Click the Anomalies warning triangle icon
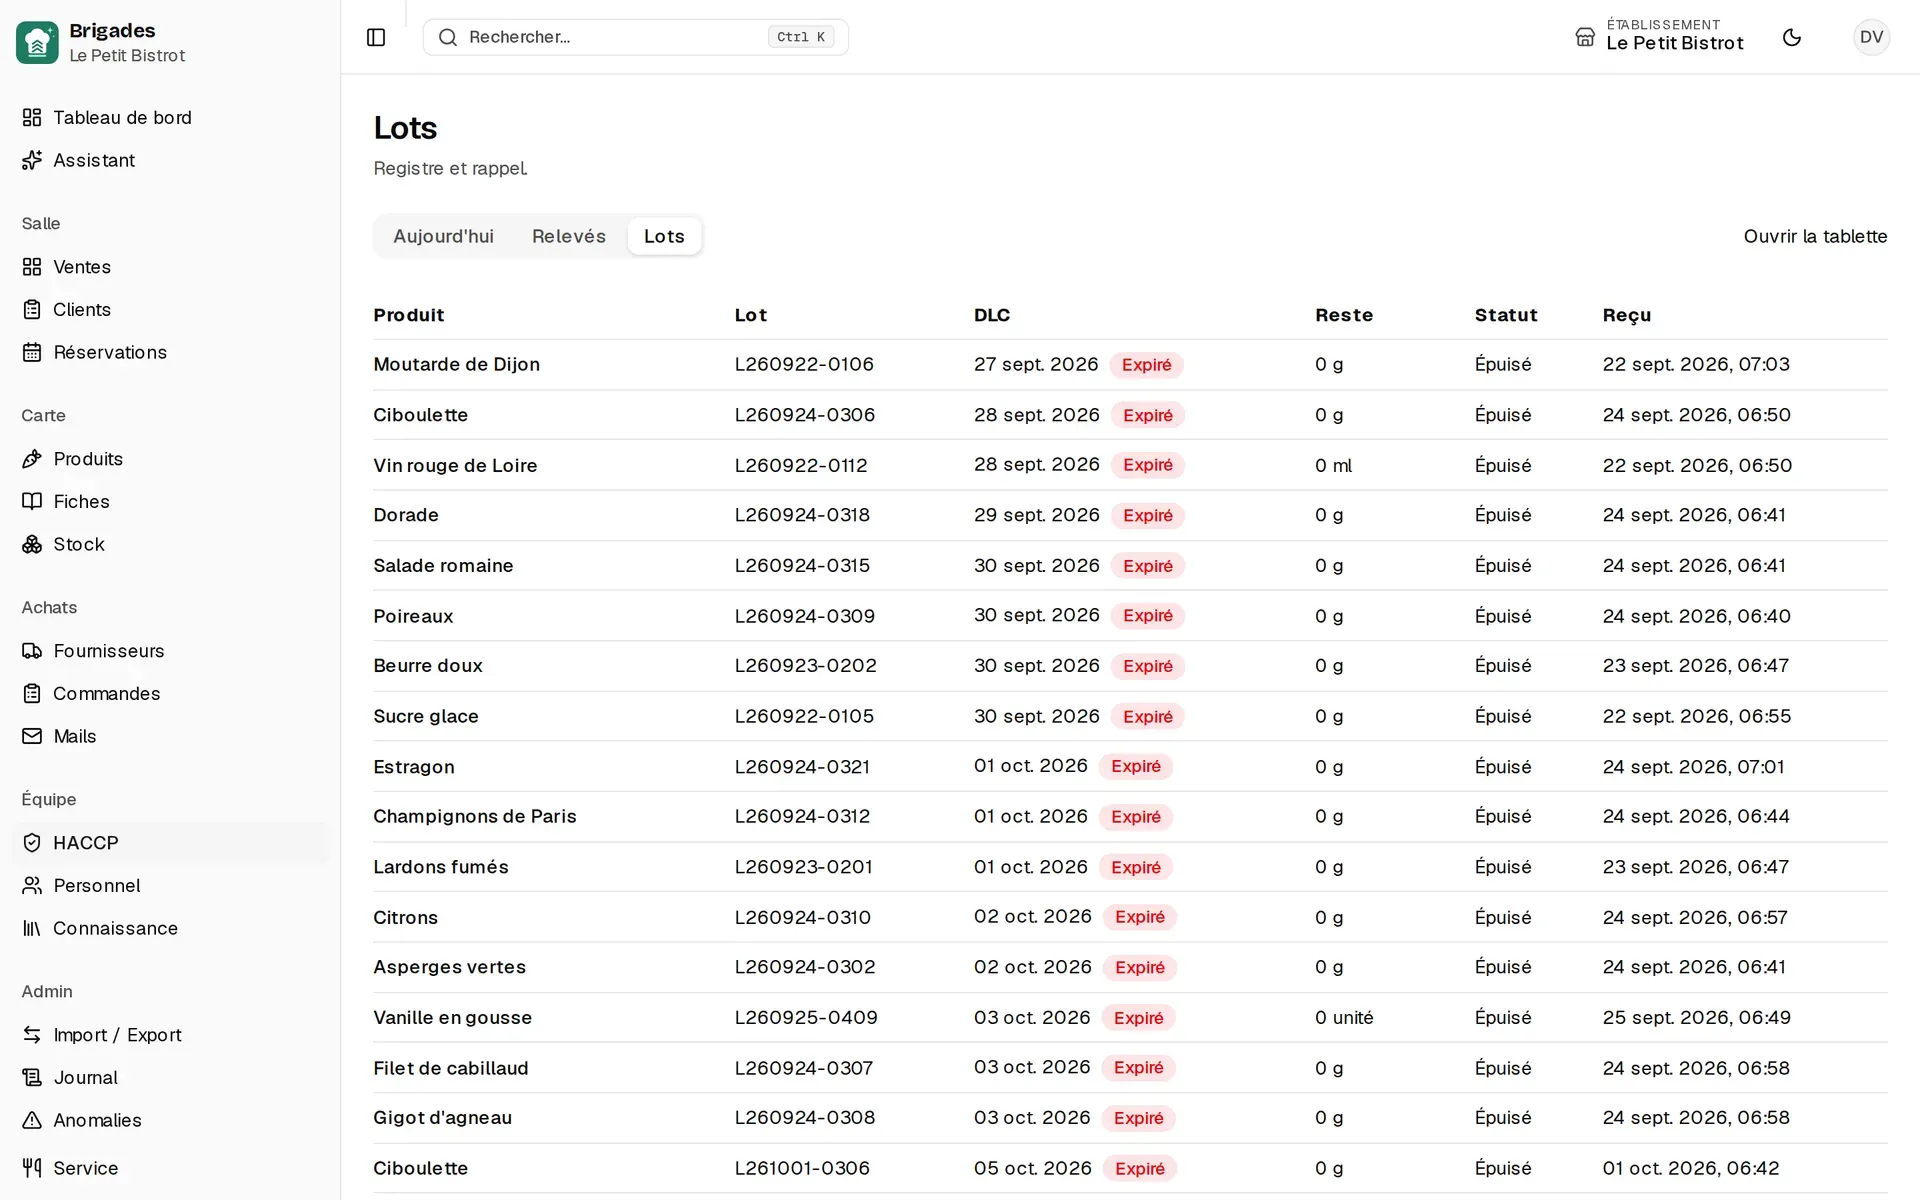This screenshot has width=1920, height=1200. pyautogui.click(x=32, y=1120)
